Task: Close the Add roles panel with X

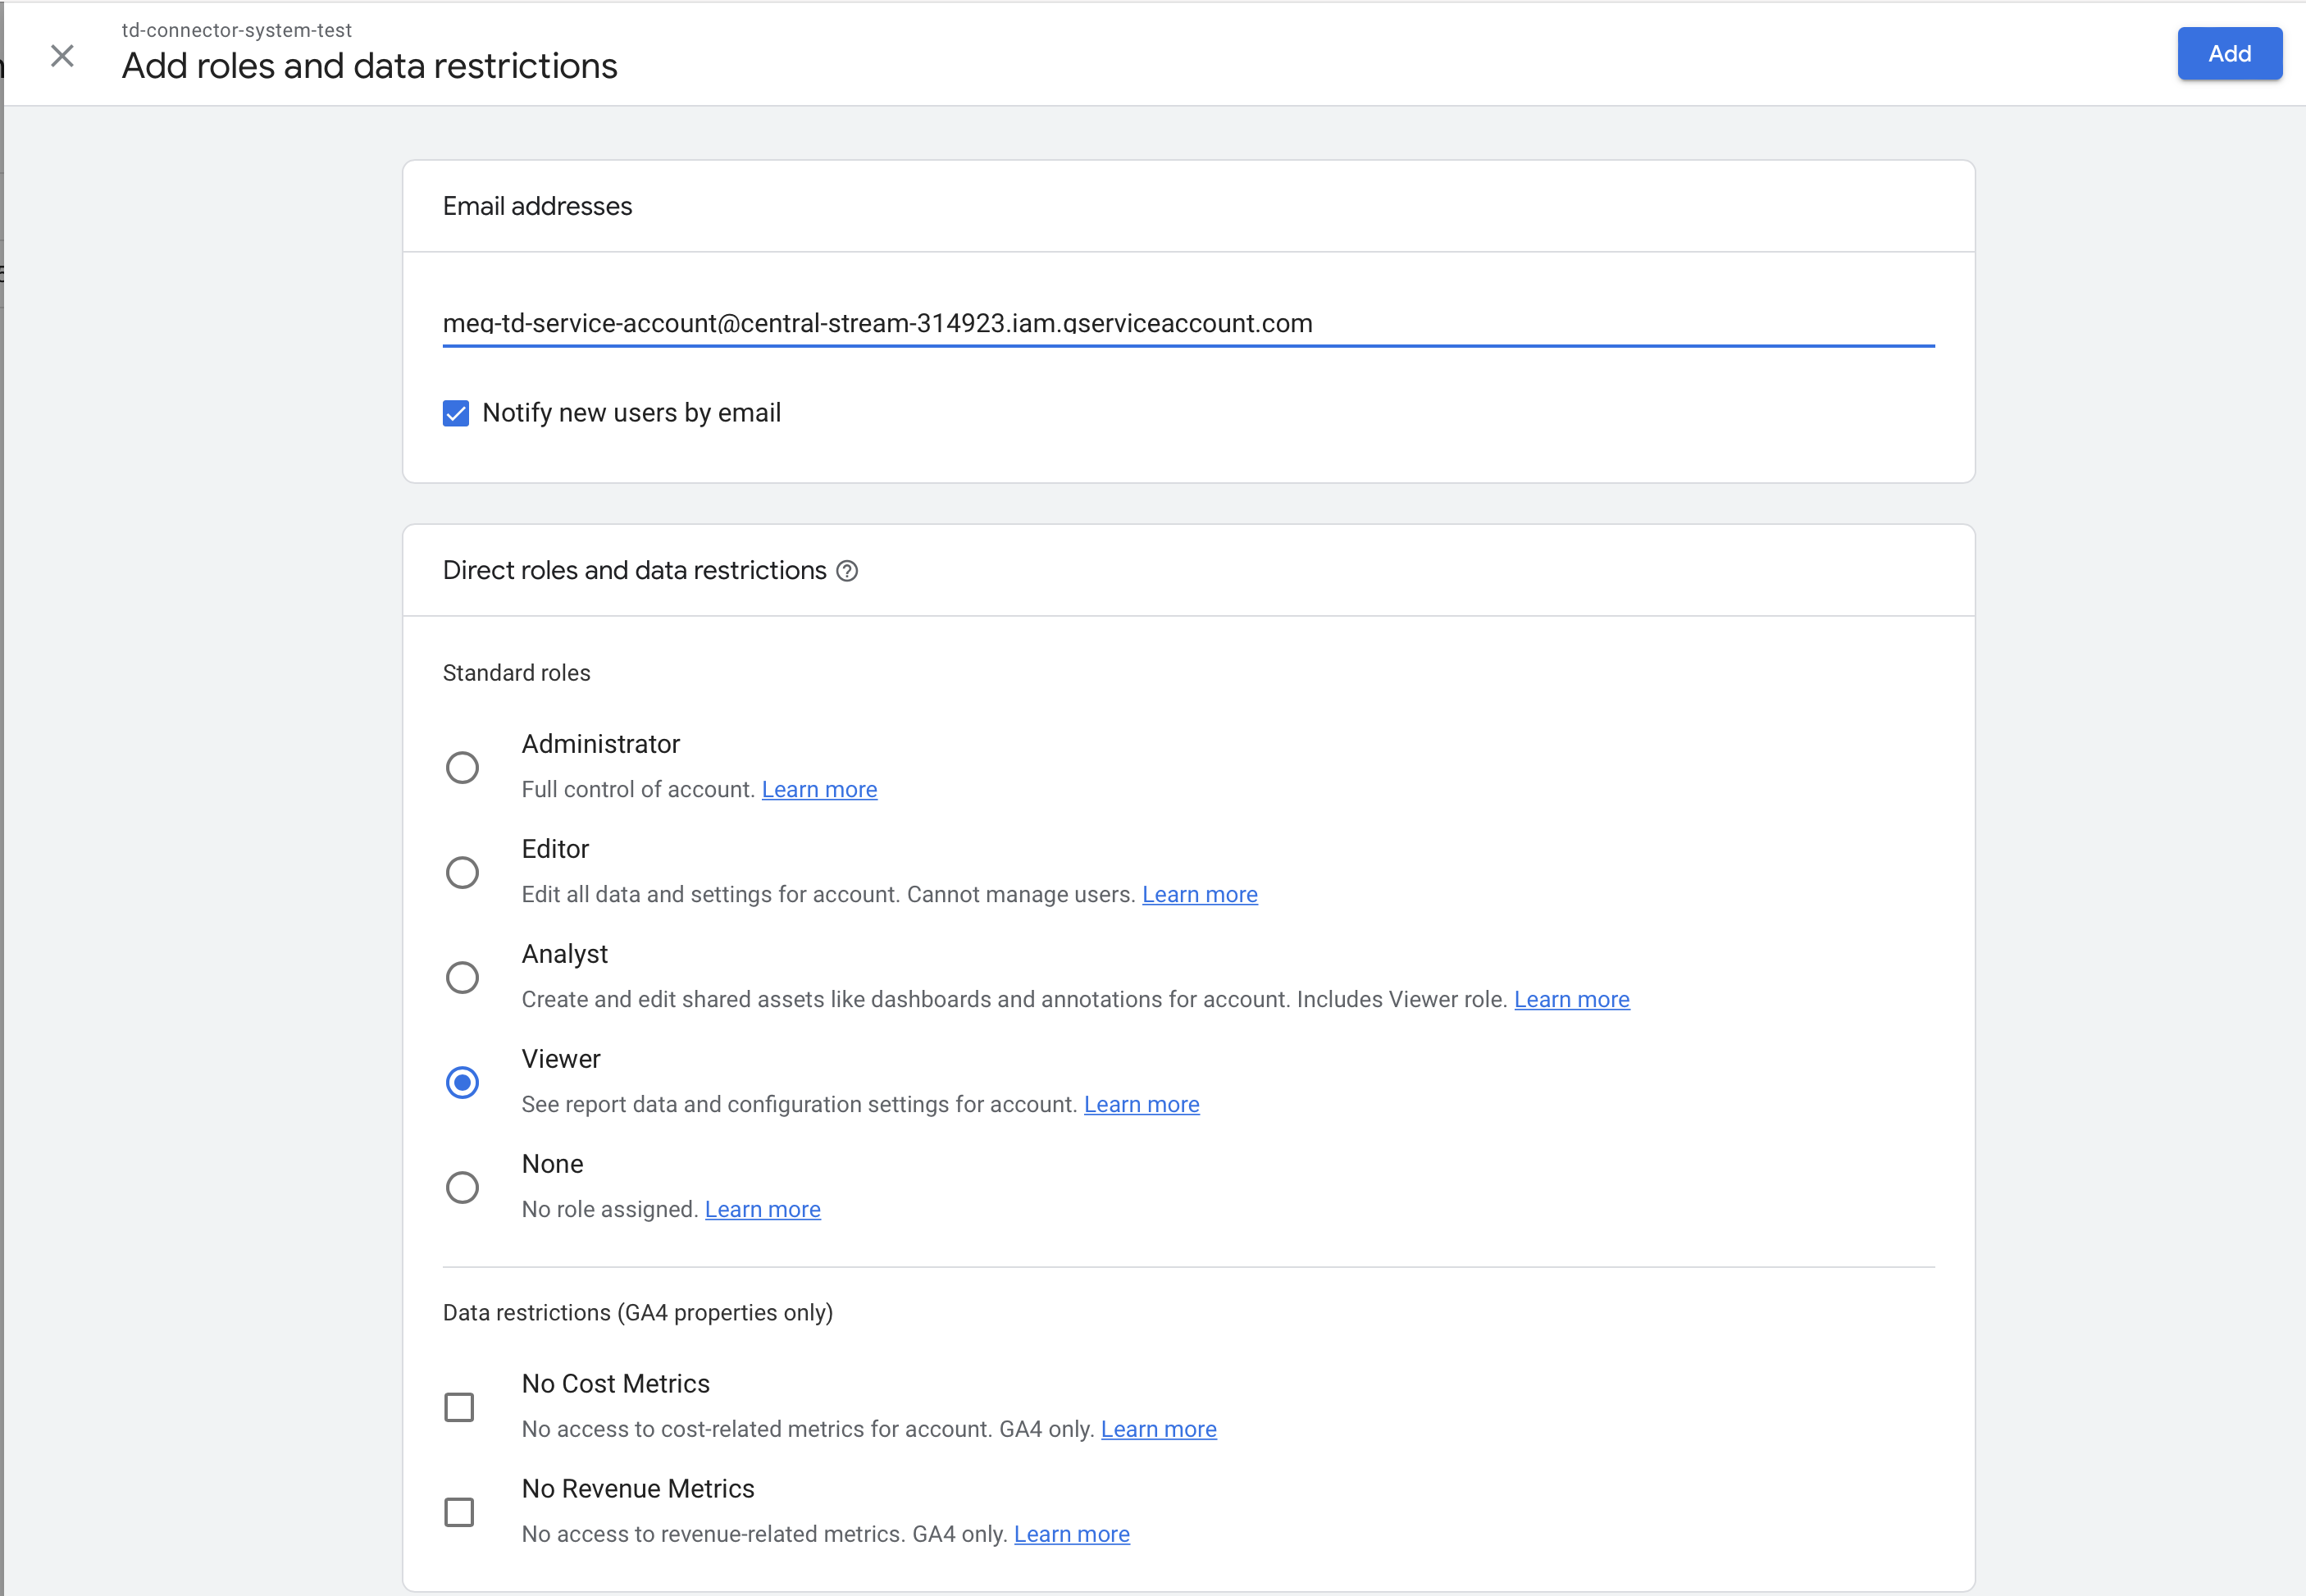Action: (x=62, y=56)
